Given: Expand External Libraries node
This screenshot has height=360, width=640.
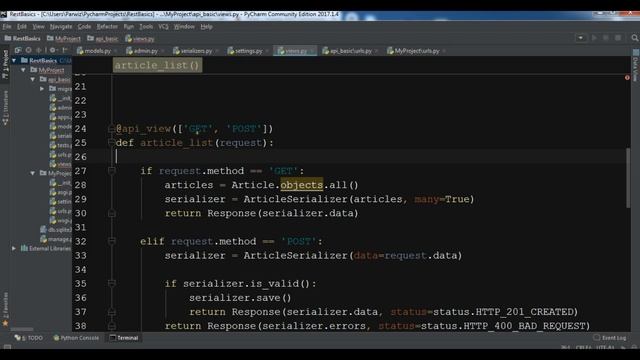Looking at the screenshot, I should (x=14, y=248).
